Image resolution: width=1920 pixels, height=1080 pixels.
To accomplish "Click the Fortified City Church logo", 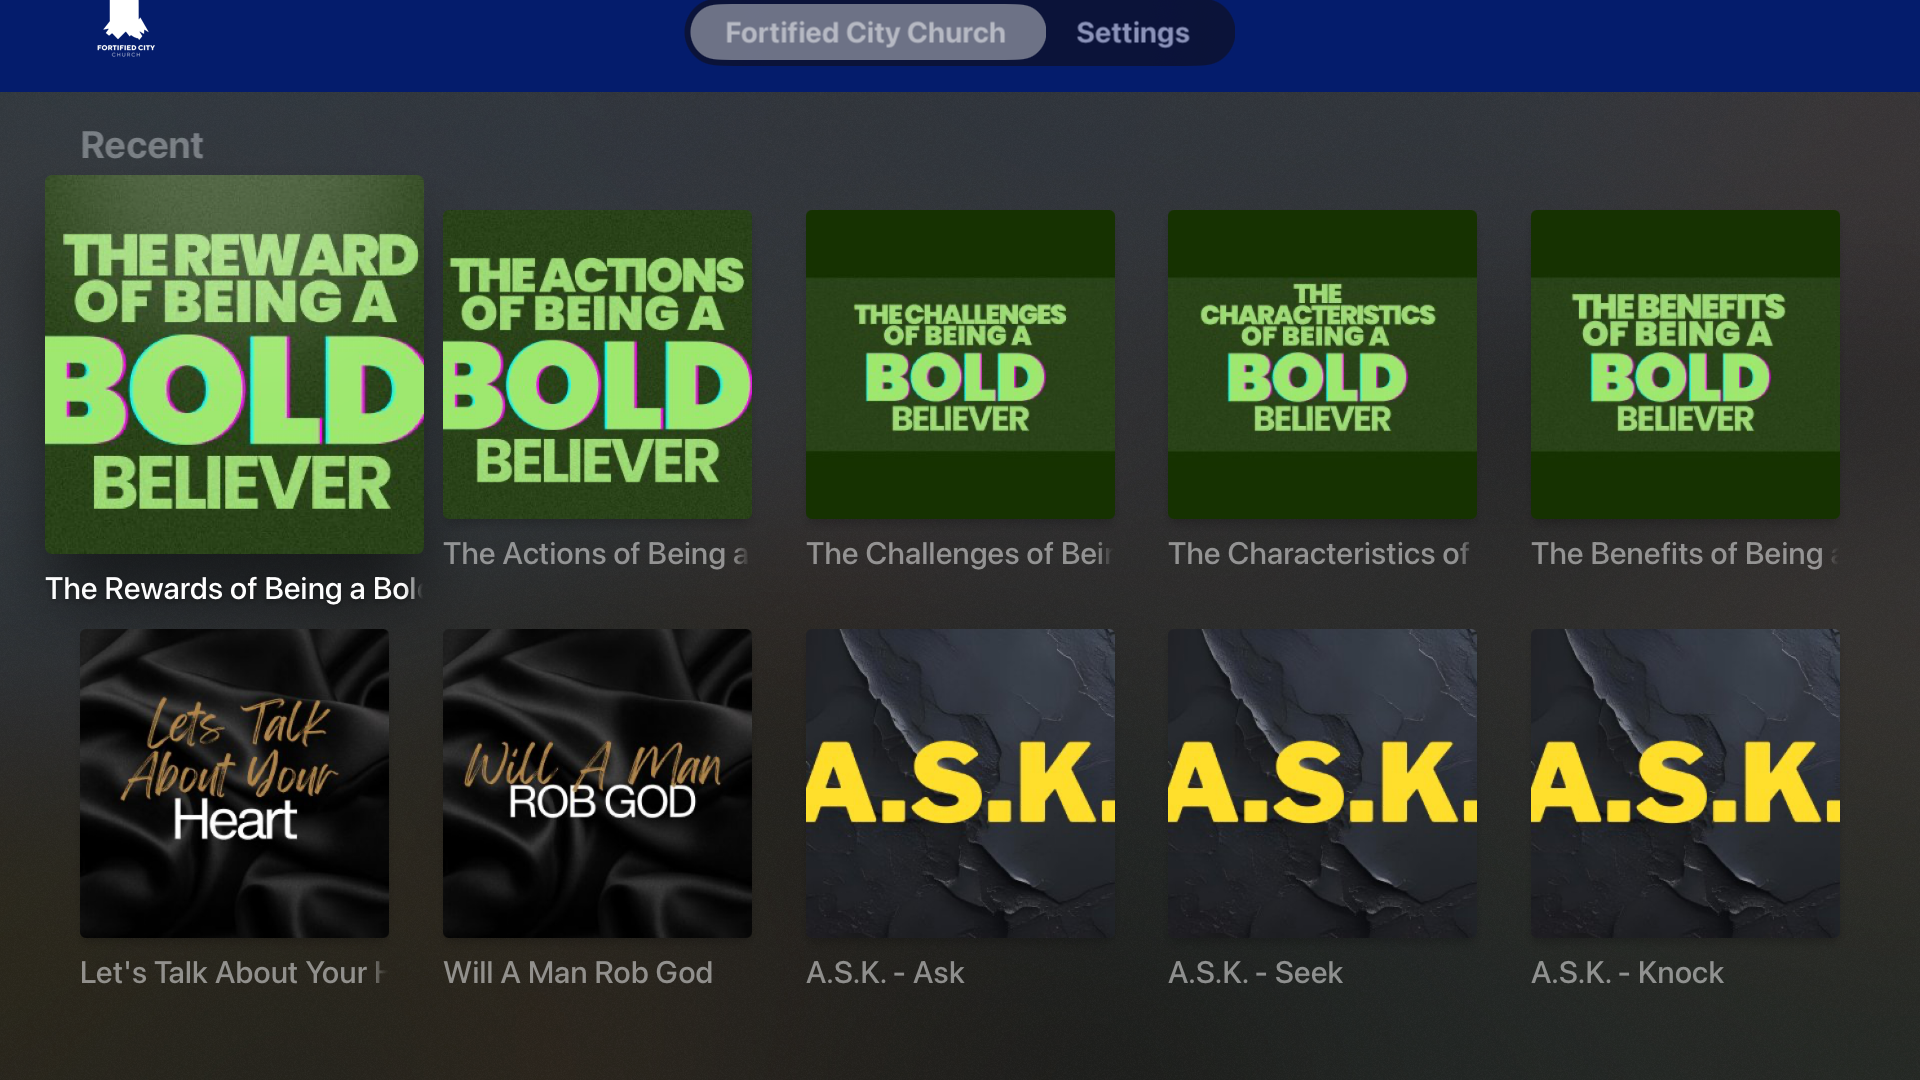I will point(126,29).
